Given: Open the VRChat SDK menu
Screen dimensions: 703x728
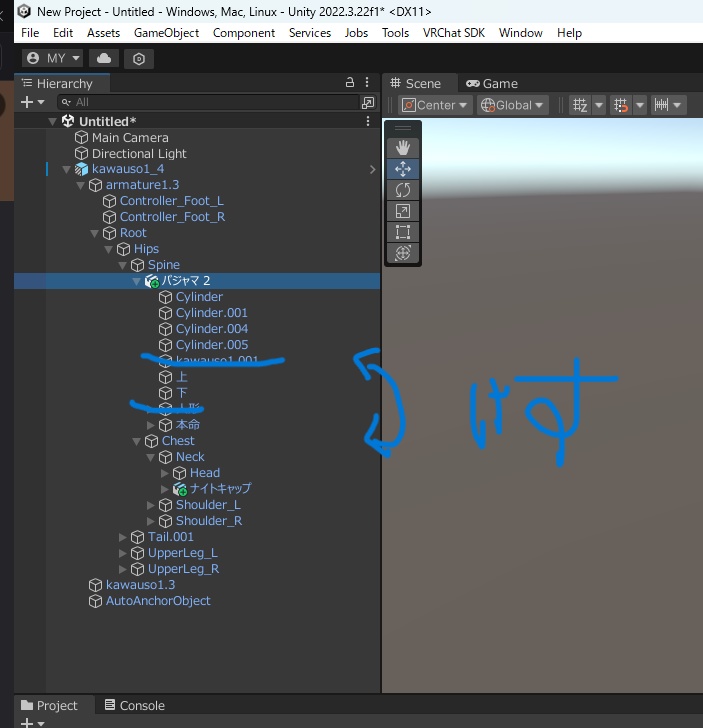Looking at the screenshot, I should pyautogui.click(x=454, y=33).
